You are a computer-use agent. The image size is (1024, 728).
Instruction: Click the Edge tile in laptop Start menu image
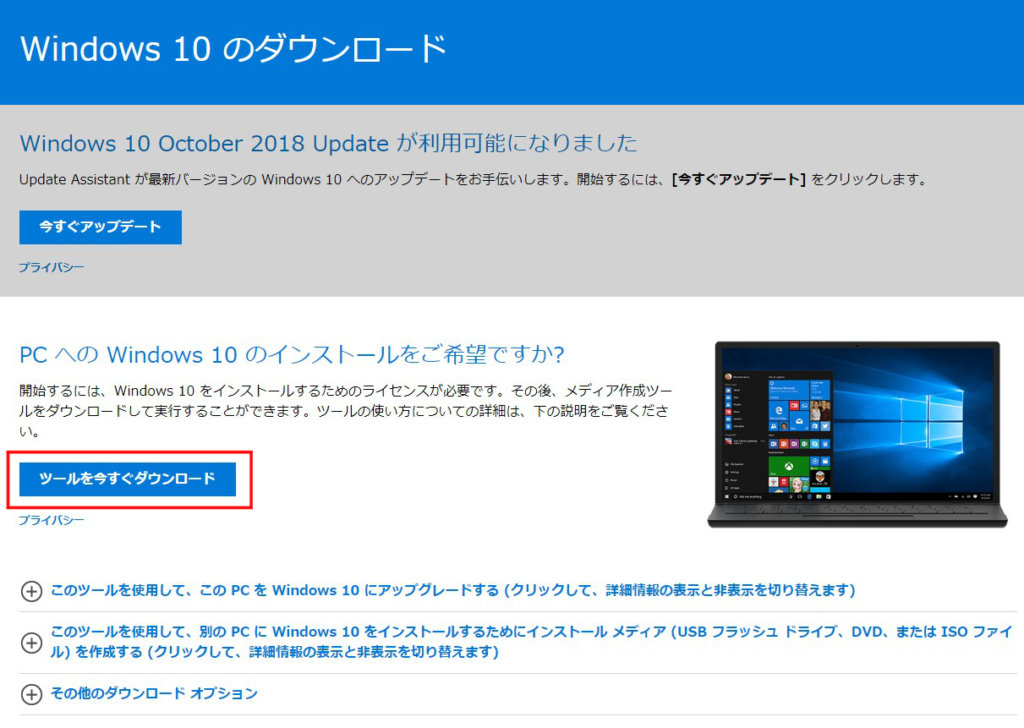(778, 411)
